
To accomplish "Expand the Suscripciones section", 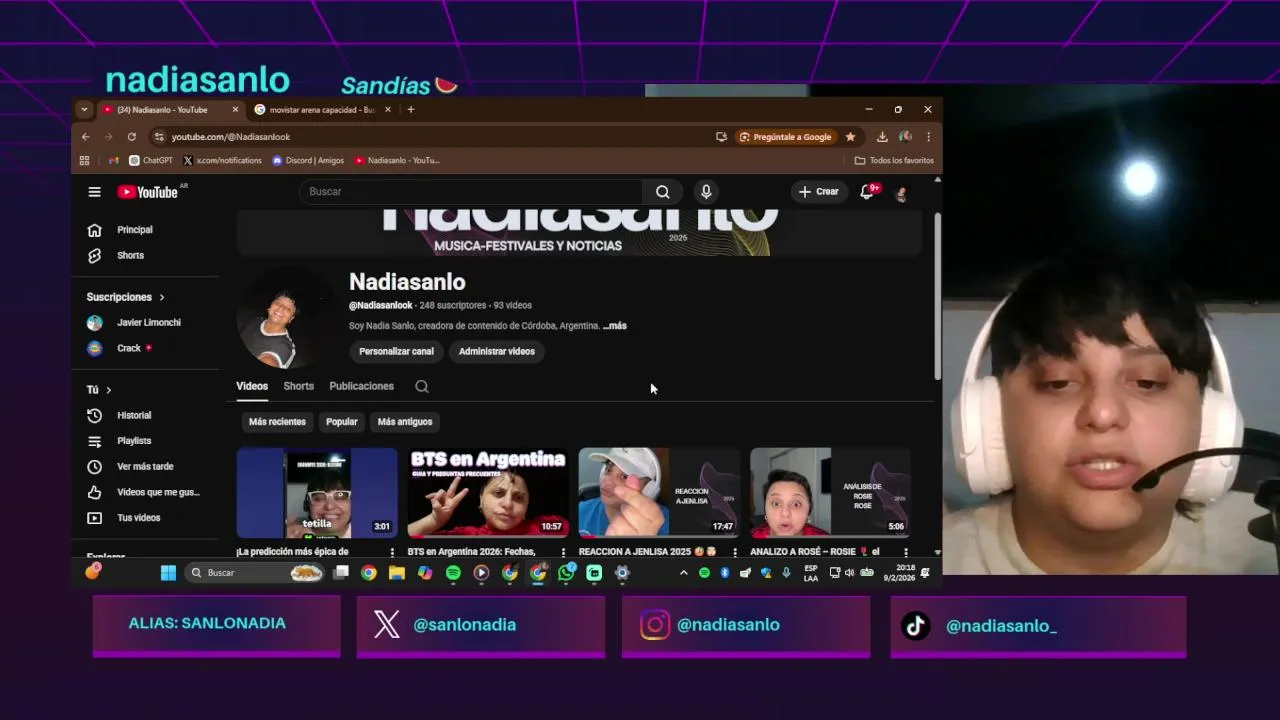I will [126, 297].
